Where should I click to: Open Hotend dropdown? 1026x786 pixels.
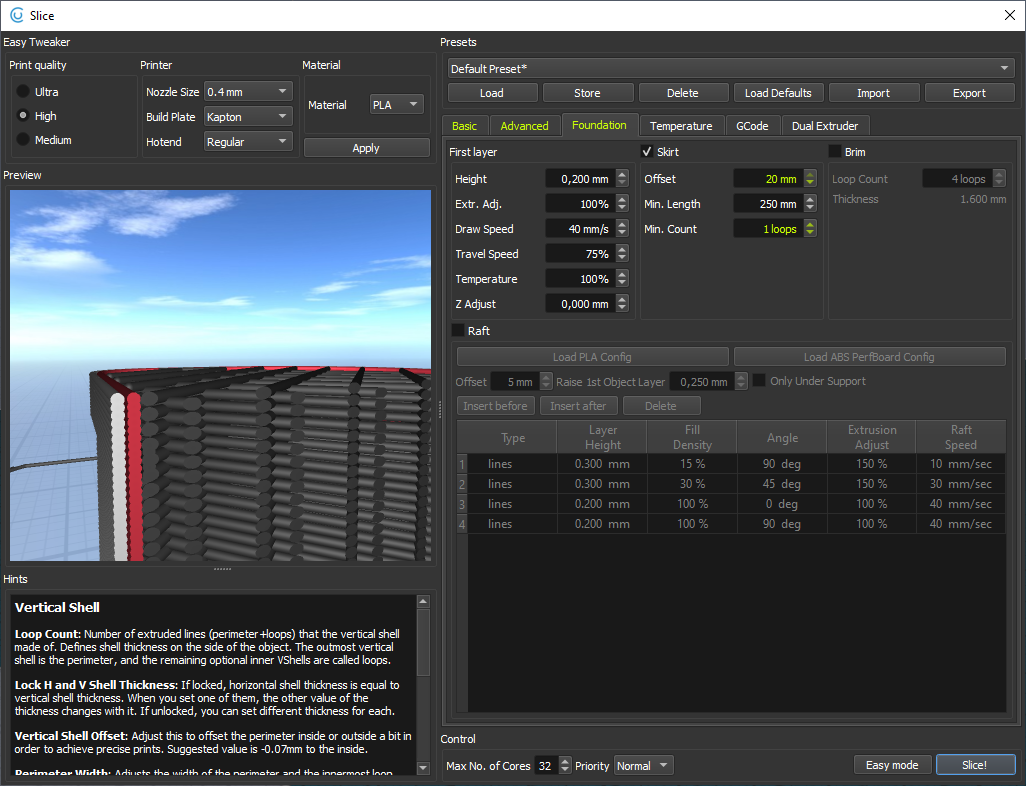click(248, 141)
